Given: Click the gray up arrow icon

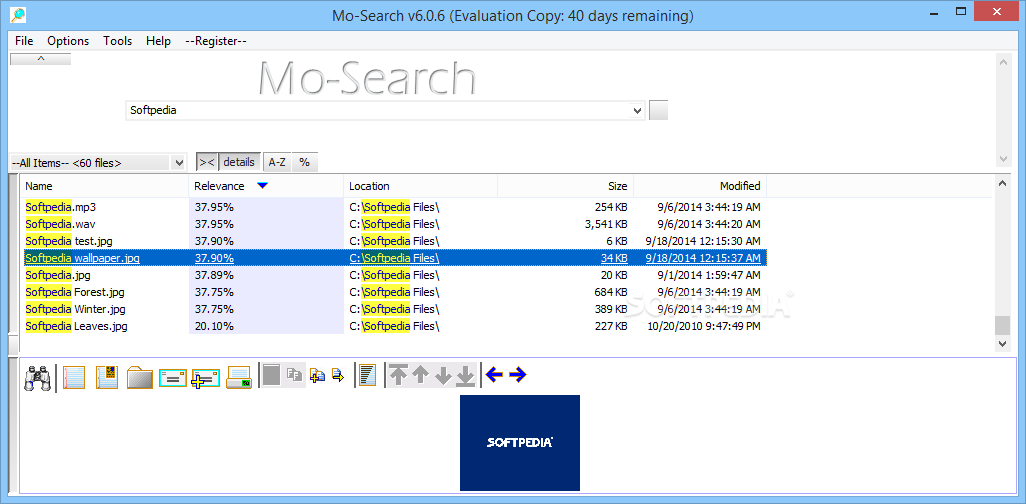Looking at the screenshot, I should [x=421, y=374].
